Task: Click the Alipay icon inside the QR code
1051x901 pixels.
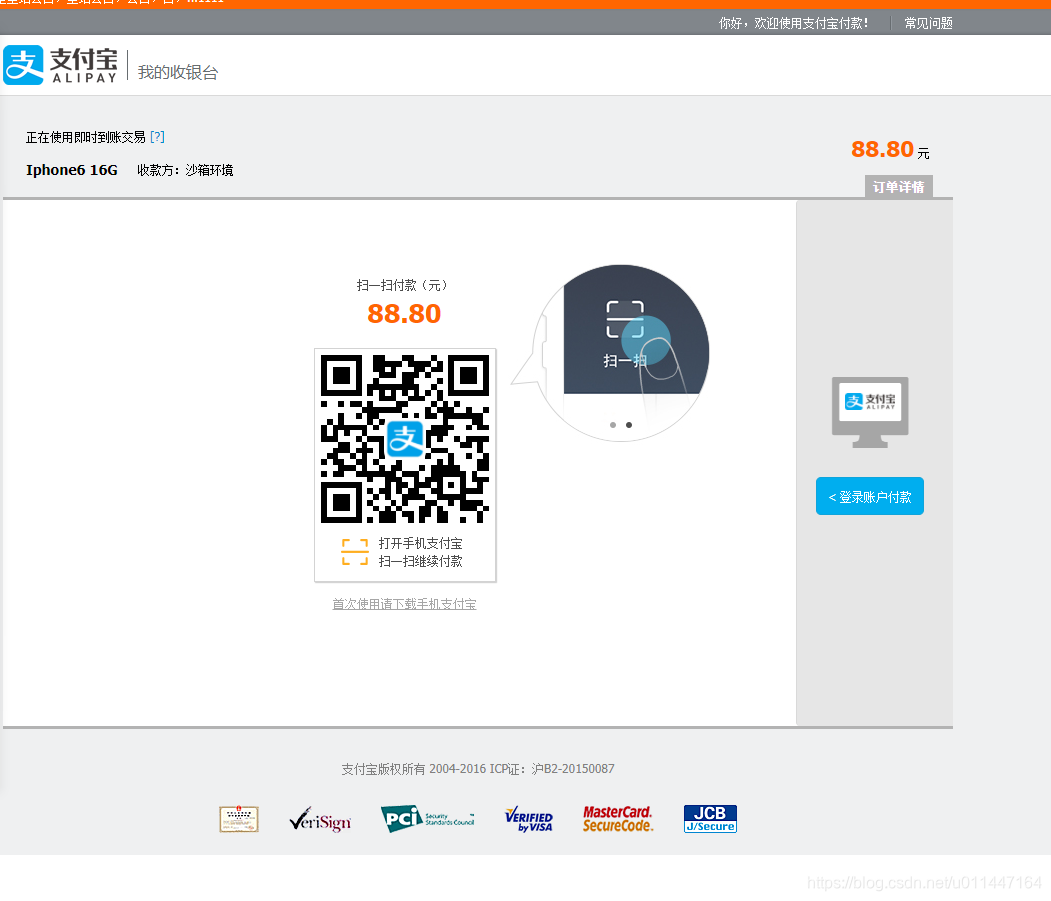Action: [405, 439]
